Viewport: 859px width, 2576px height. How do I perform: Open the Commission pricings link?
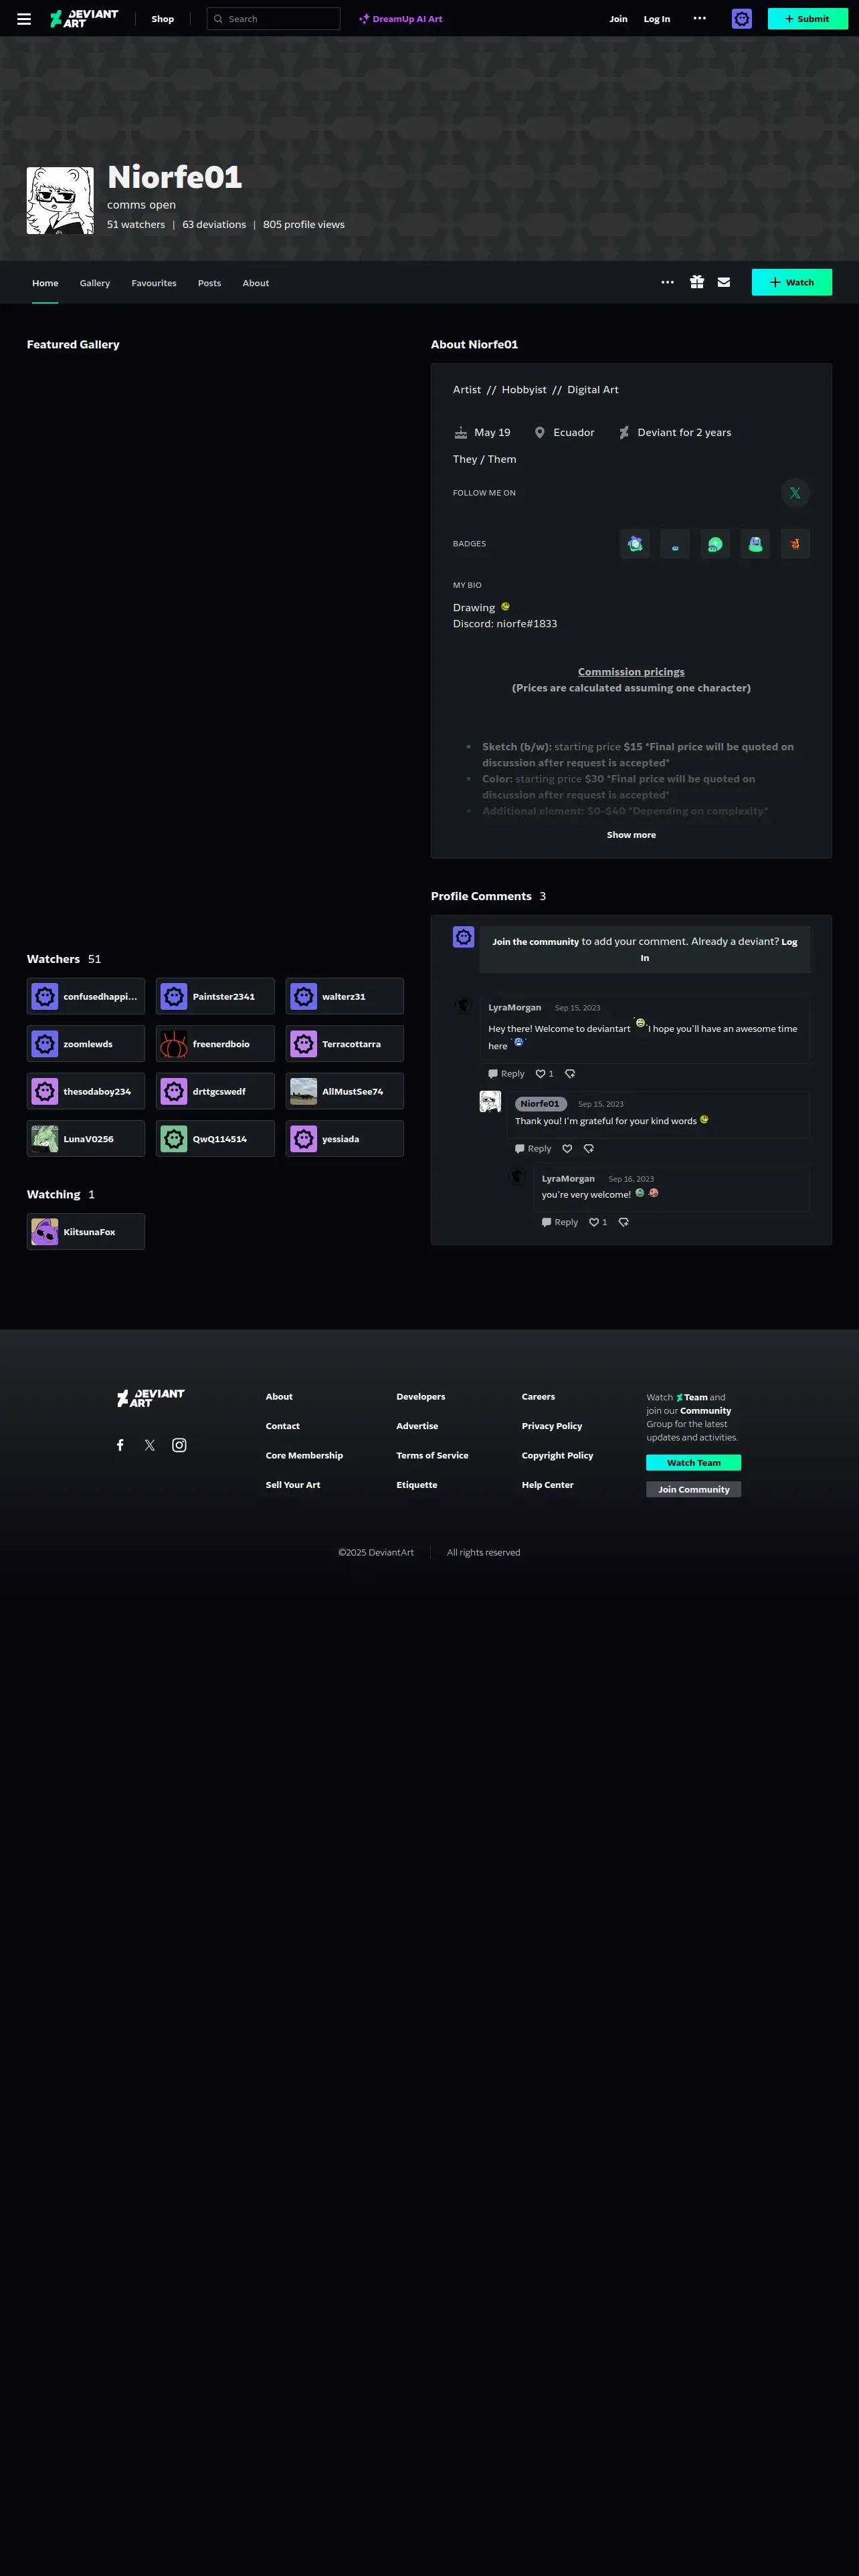(x=631, y=672)
